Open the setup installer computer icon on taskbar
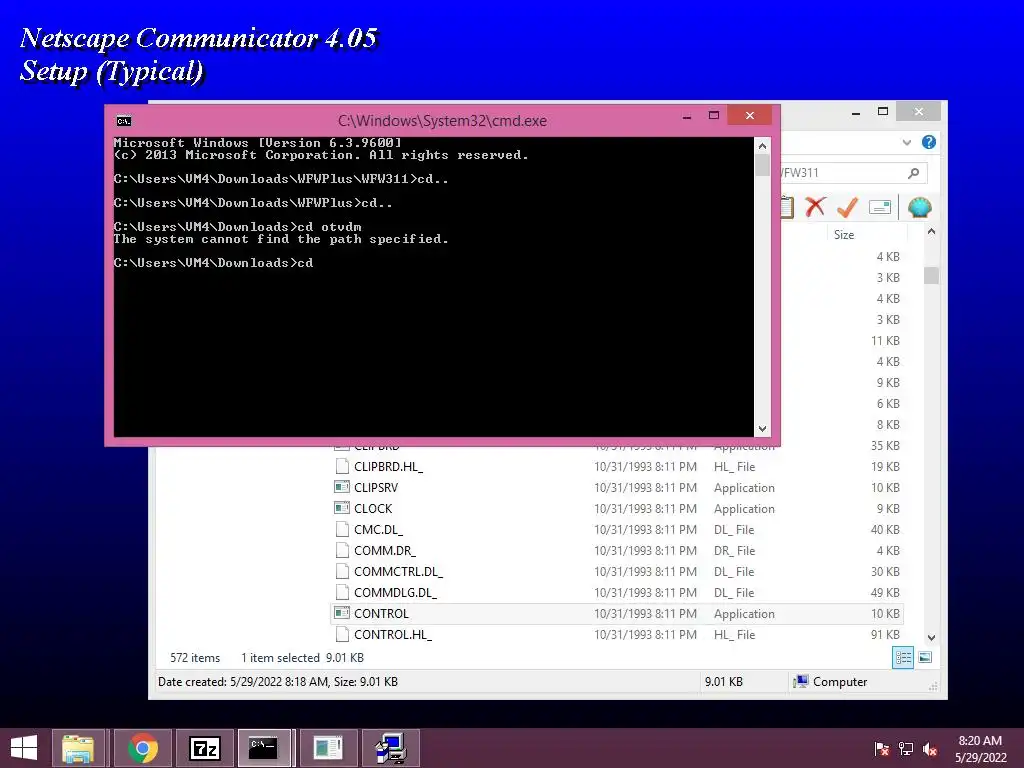 coord(391,748)
